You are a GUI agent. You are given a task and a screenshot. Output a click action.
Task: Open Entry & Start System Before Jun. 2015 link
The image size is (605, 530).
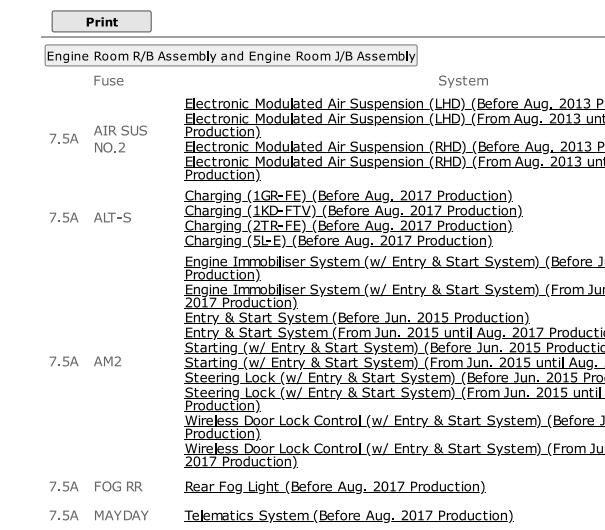click(357, 317)
